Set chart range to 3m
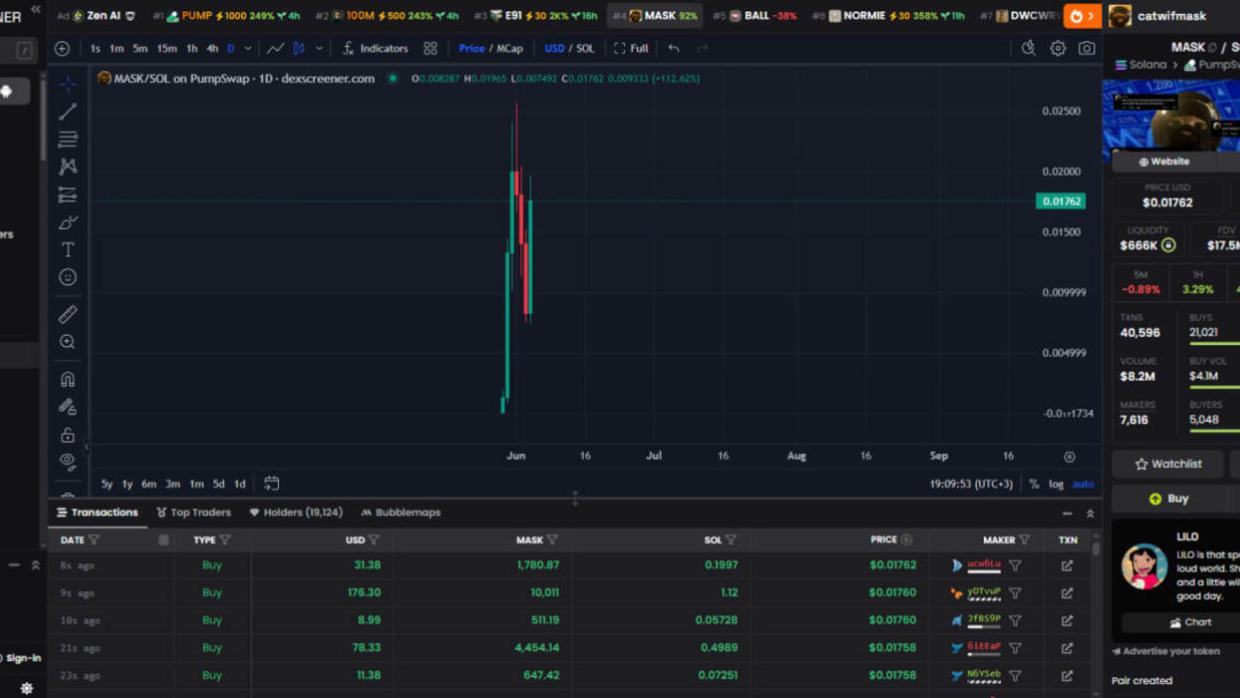 coord(173,484)
